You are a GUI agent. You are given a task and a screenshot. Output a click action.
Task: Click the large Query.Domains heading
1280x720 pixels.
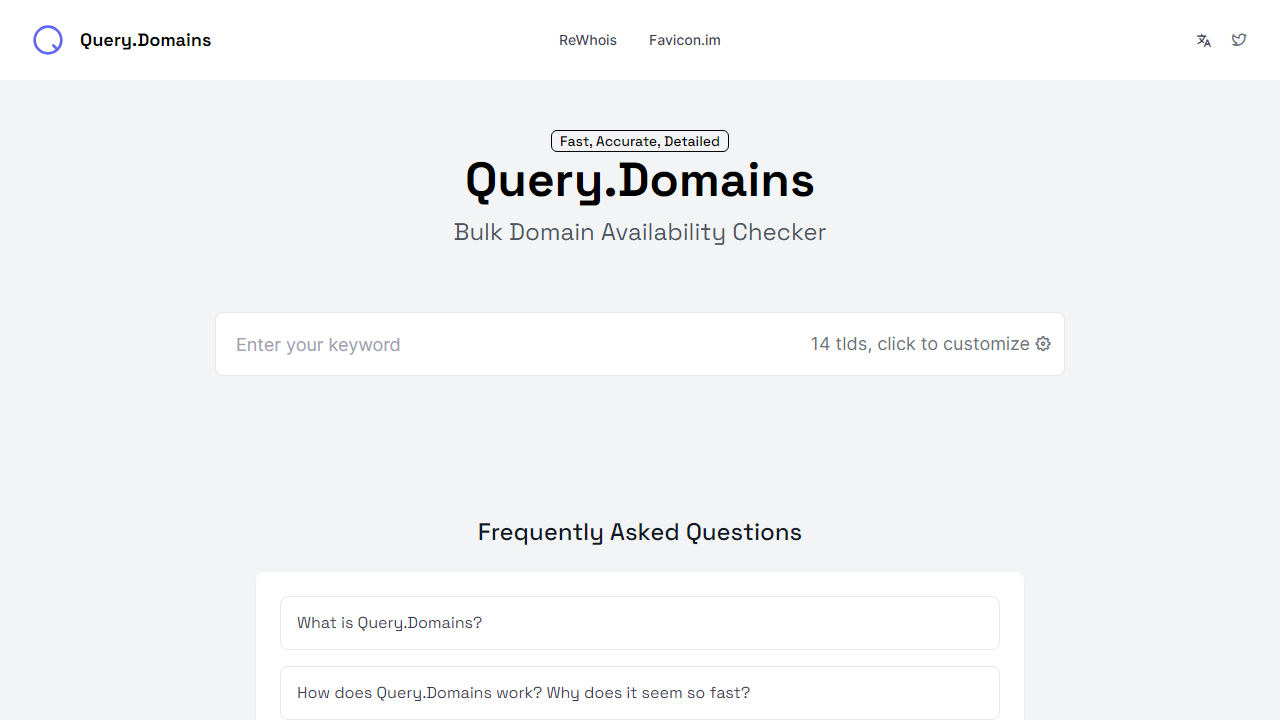(640, 181)
